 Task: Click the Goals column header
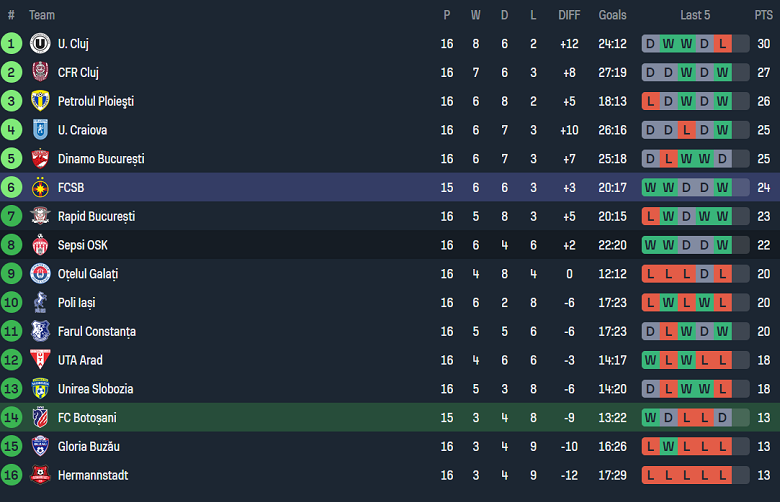tap(612, 15)
